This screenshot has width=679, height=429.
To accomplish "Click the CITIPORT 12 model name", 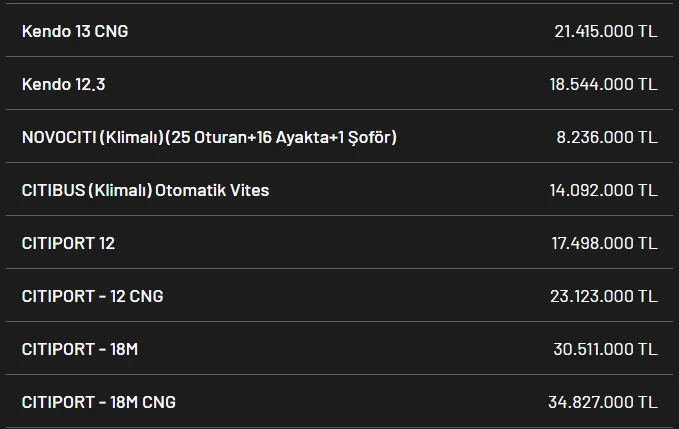I will tap(68, 243).
